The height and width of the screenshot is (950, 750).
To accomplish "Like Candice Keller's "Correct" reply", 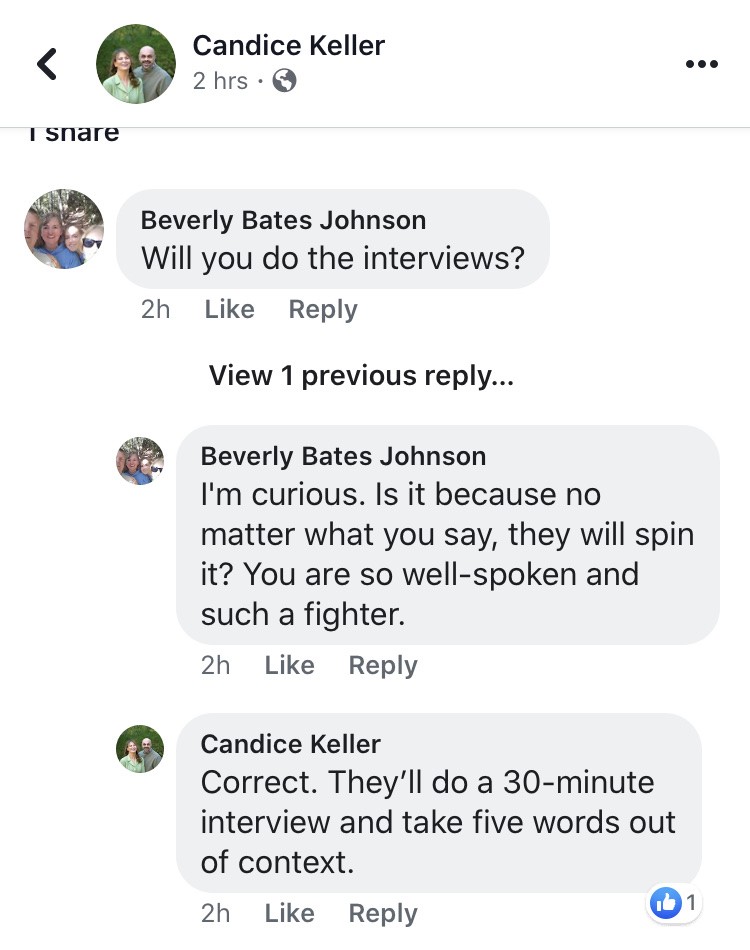I will [289, 913].
